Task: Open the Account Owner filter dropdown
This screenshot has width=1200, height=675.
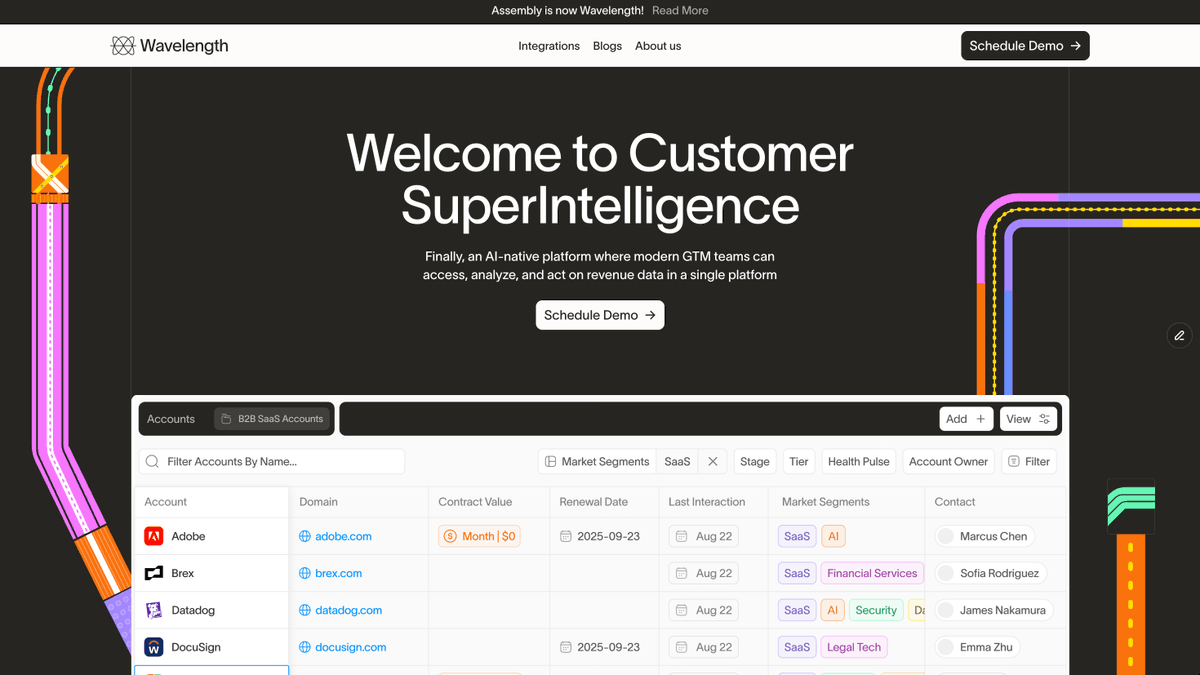Action: coord(948,462)
